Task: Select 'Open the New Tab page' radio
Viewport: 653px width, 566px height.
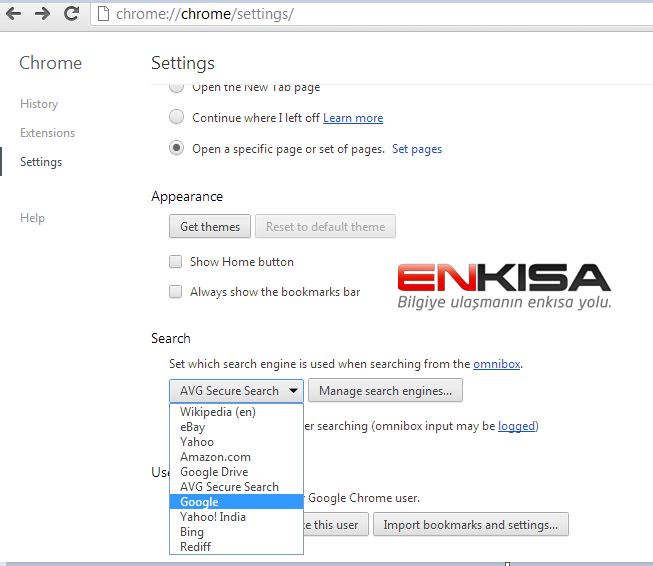Action: [176, 87]
